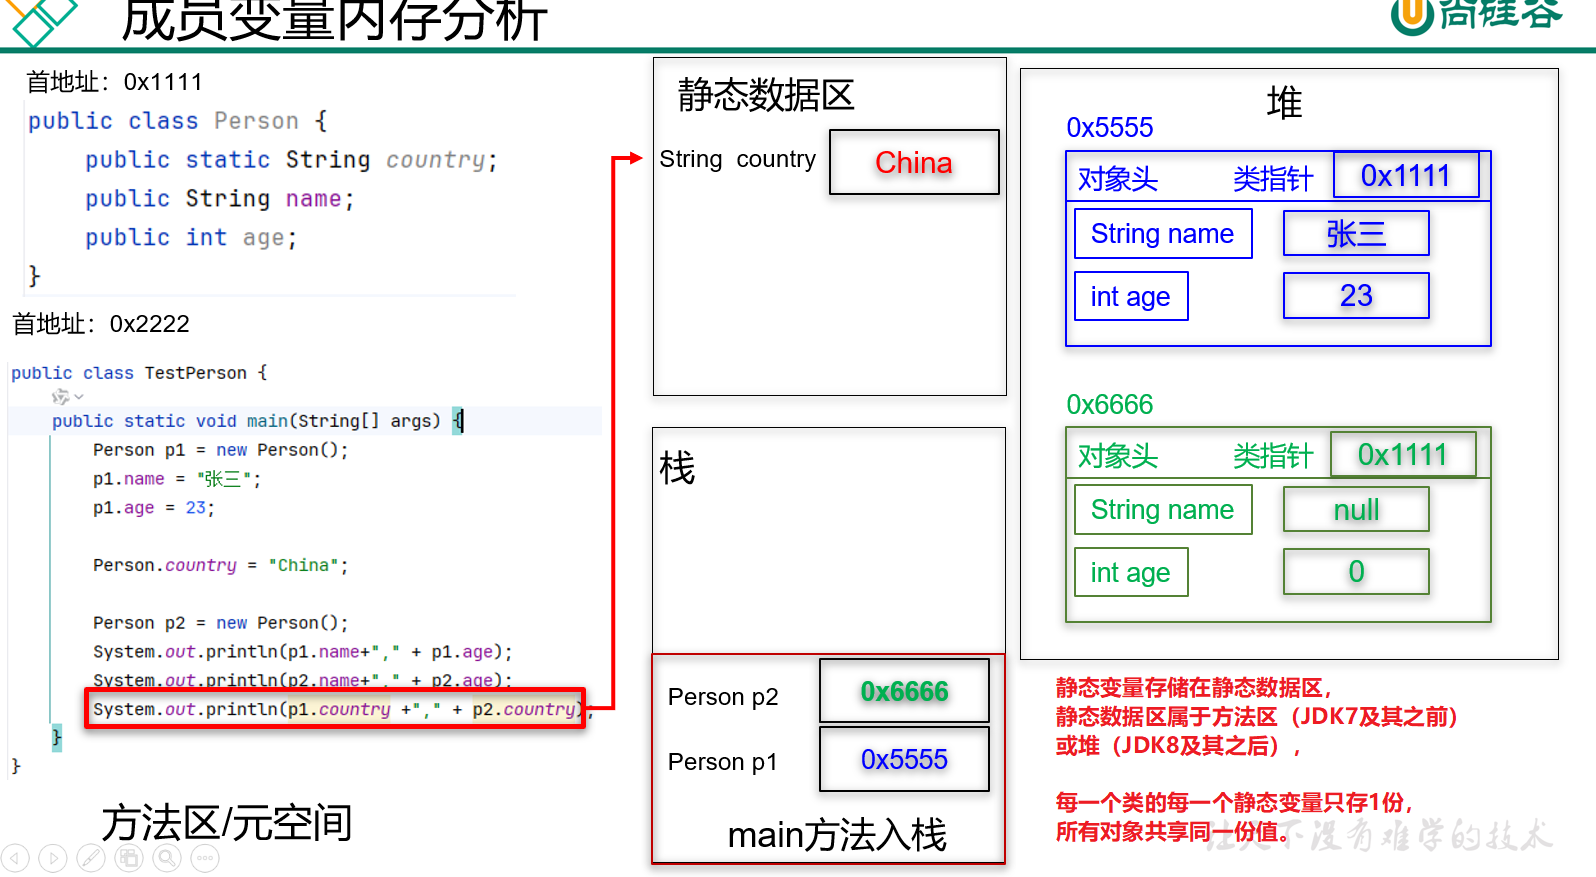Click the 栈 heading
Image resolution: width=1596 pixels, height=877 pixels.
click(677, 468)
